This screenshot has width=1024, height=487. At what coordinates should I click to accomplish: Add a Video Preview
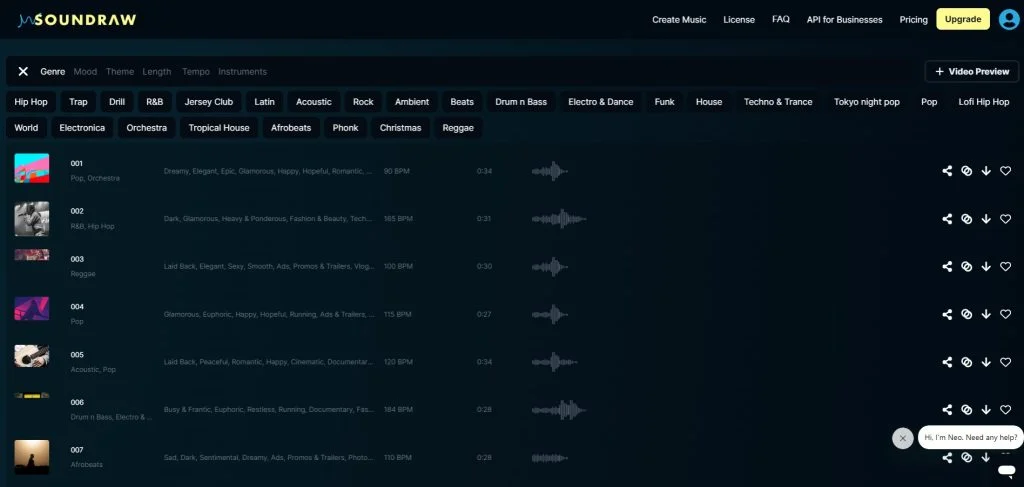point(972,71)
